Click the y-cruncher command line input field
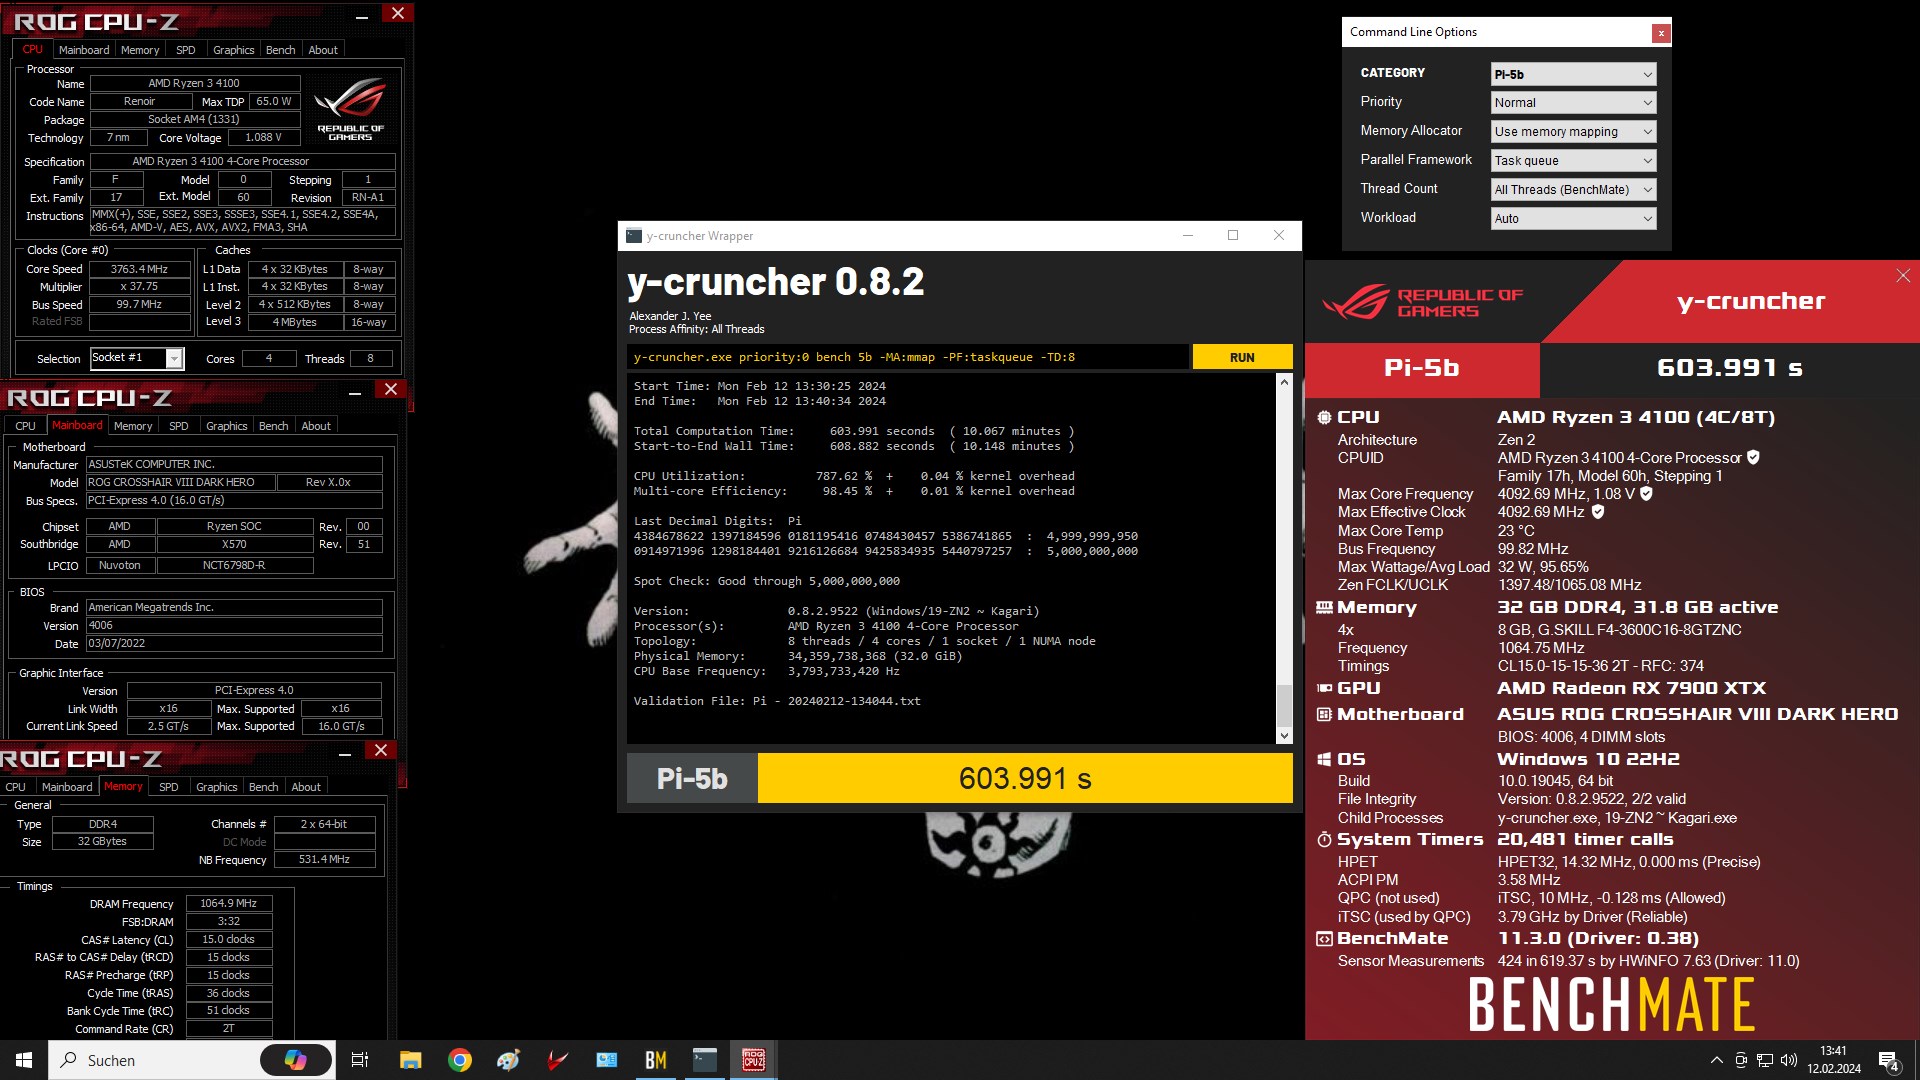The image size is (1920, 1080). 908,357
